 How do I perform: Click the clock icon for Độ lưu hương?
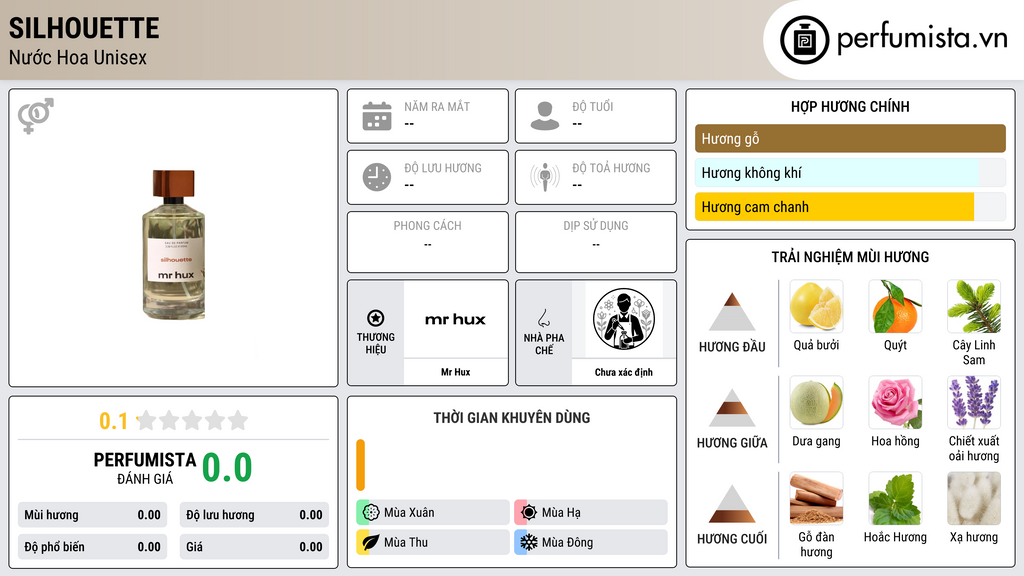pos(377,177)
